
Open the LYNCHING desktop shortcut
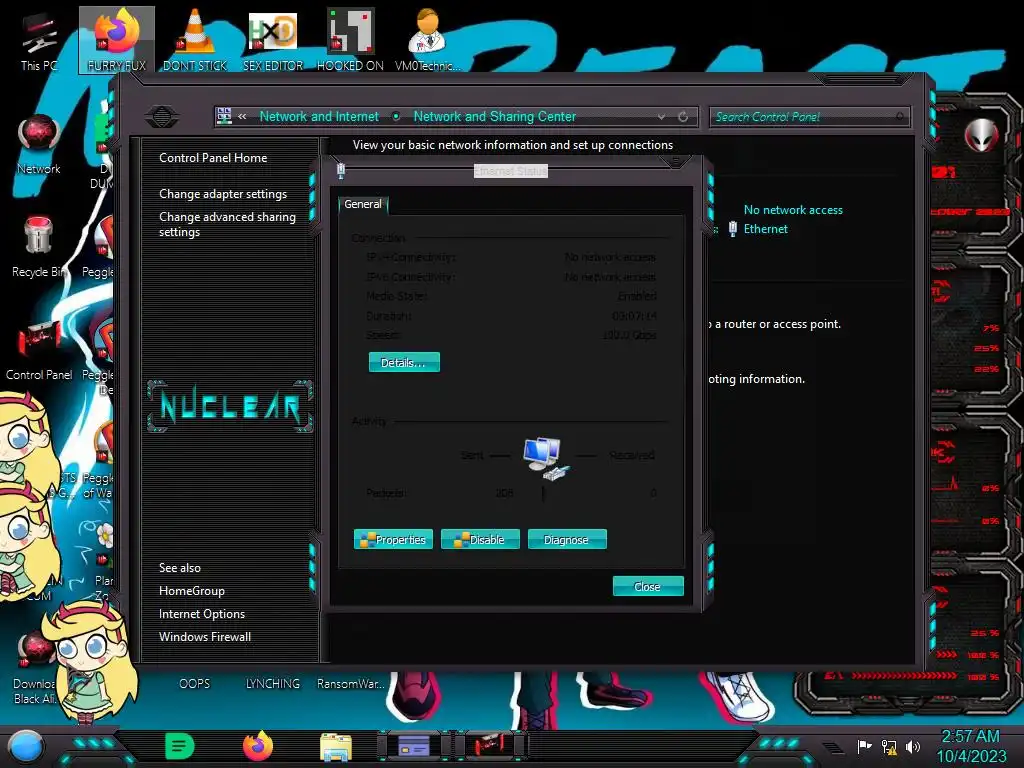point(273,683)
